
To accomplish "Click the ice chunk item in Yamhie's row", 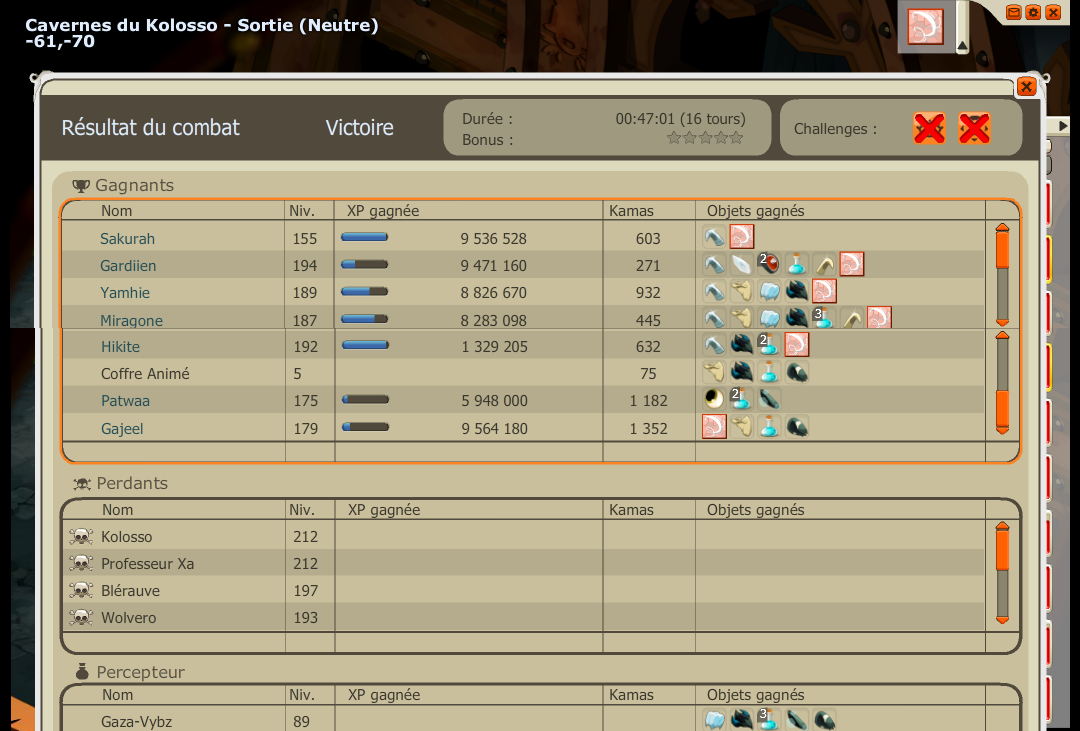I will pos(769,291).
